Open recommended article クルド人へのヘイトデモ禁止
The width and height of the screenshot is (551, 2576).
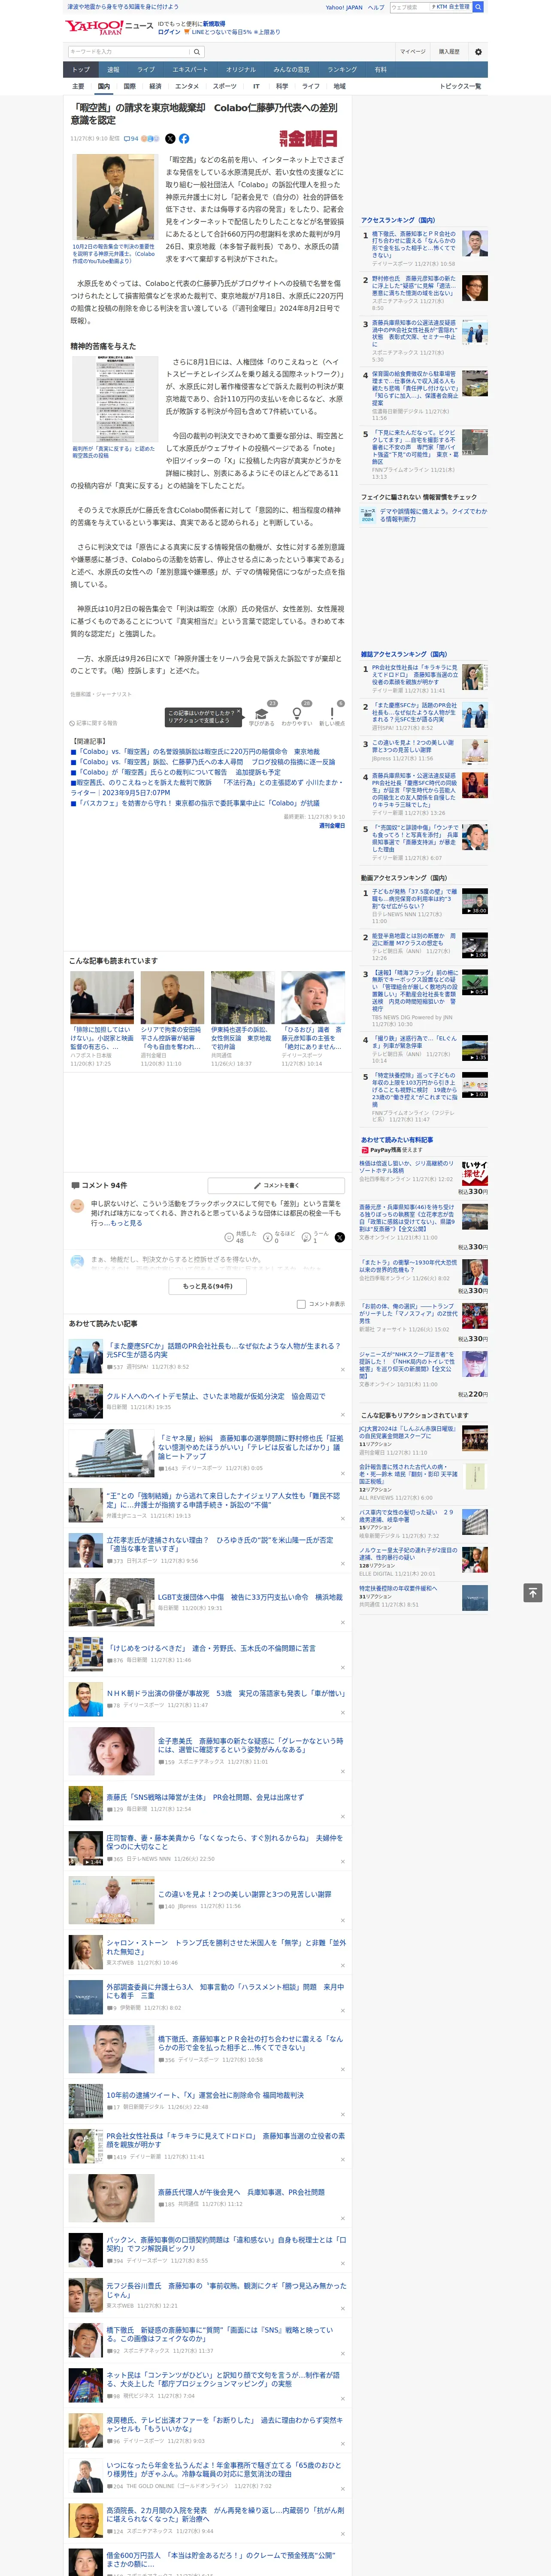click(215, 1396)
